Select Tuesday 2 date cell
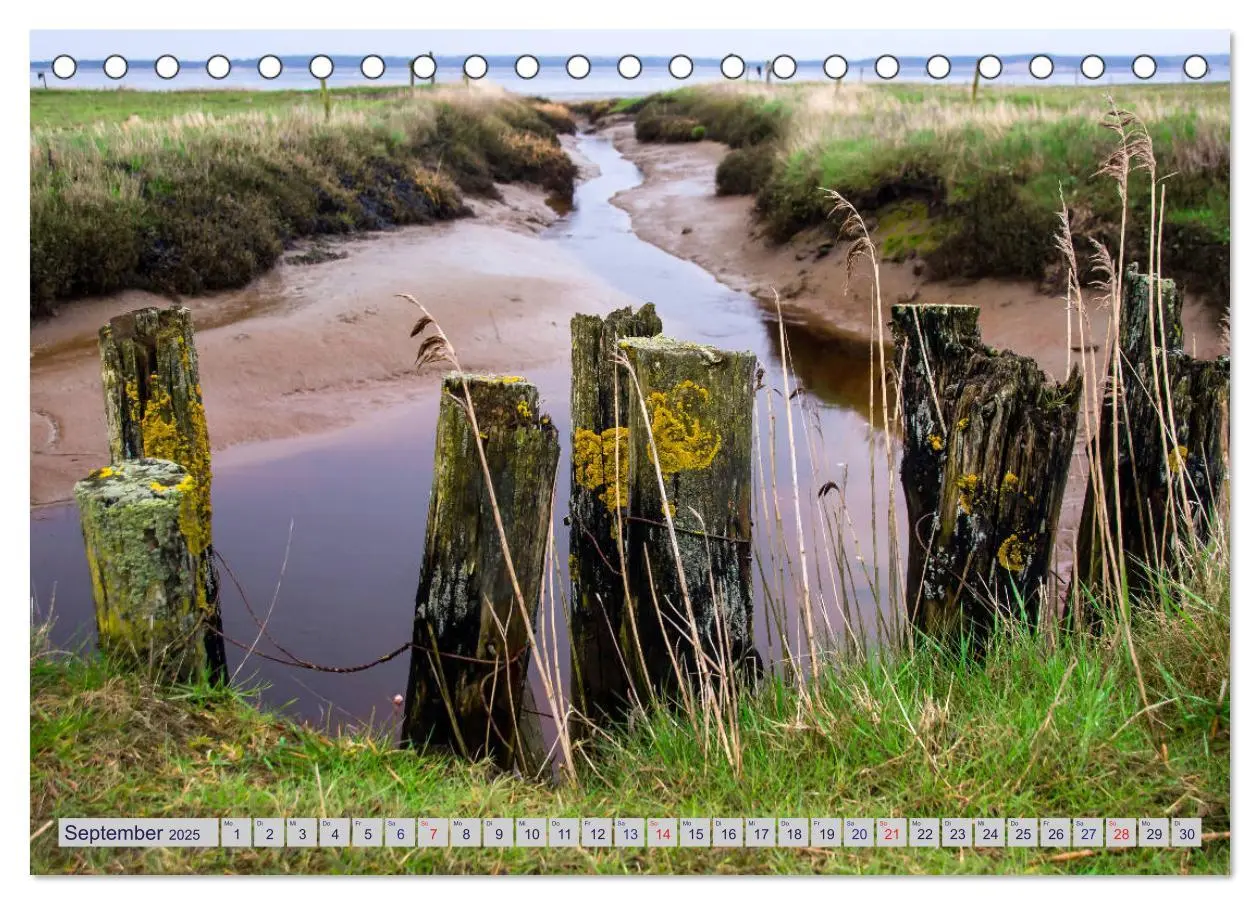 click(269, 833)
